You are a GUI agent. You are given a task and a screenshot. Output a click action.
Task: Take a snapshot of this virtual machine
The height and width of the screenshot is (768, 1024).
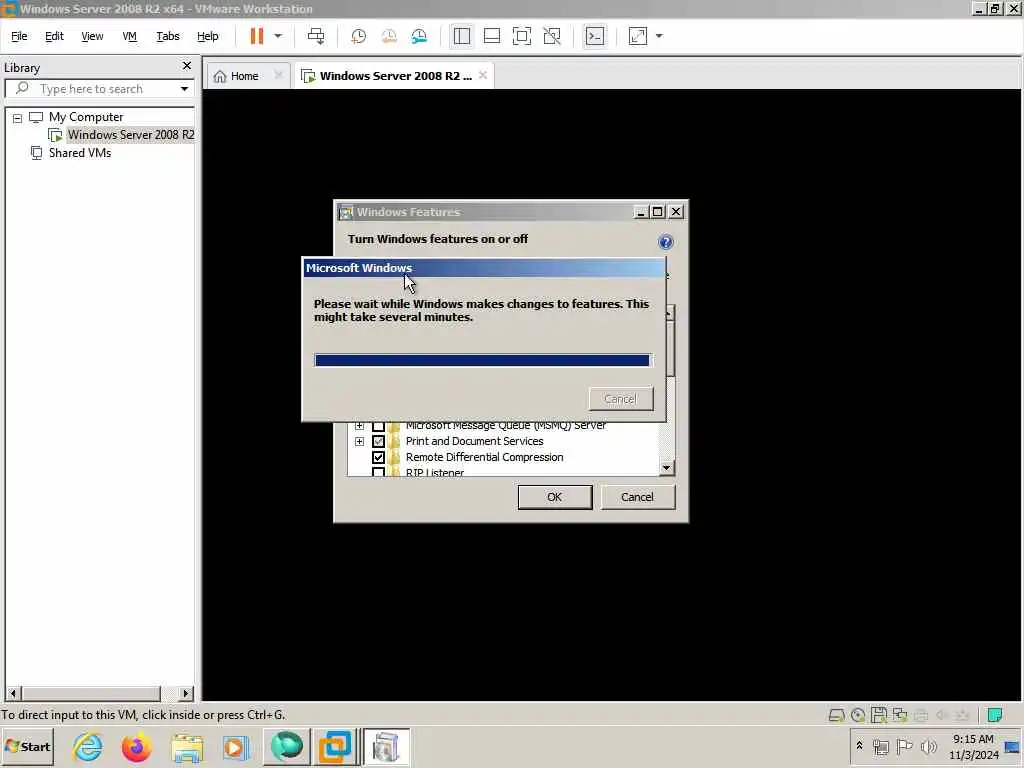point(359,36)
